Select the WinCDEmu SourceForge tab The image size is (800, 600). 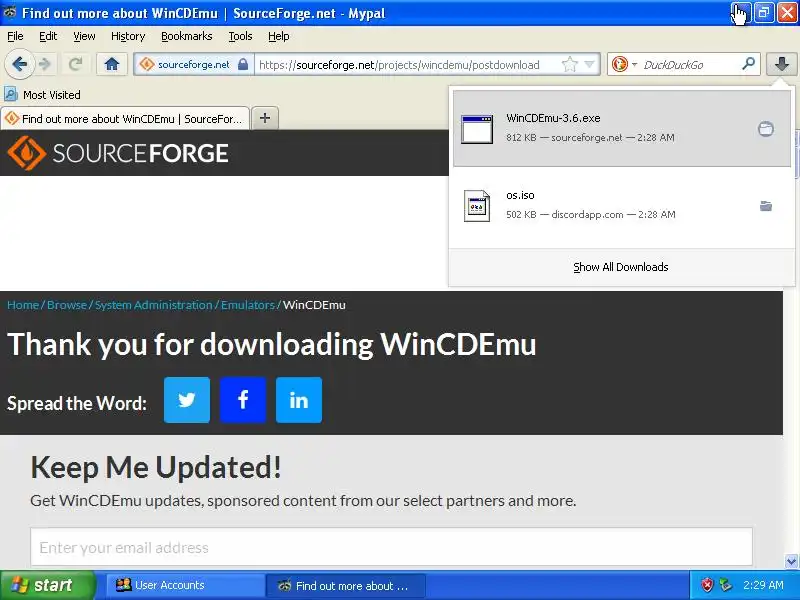[x=126, y=119]
